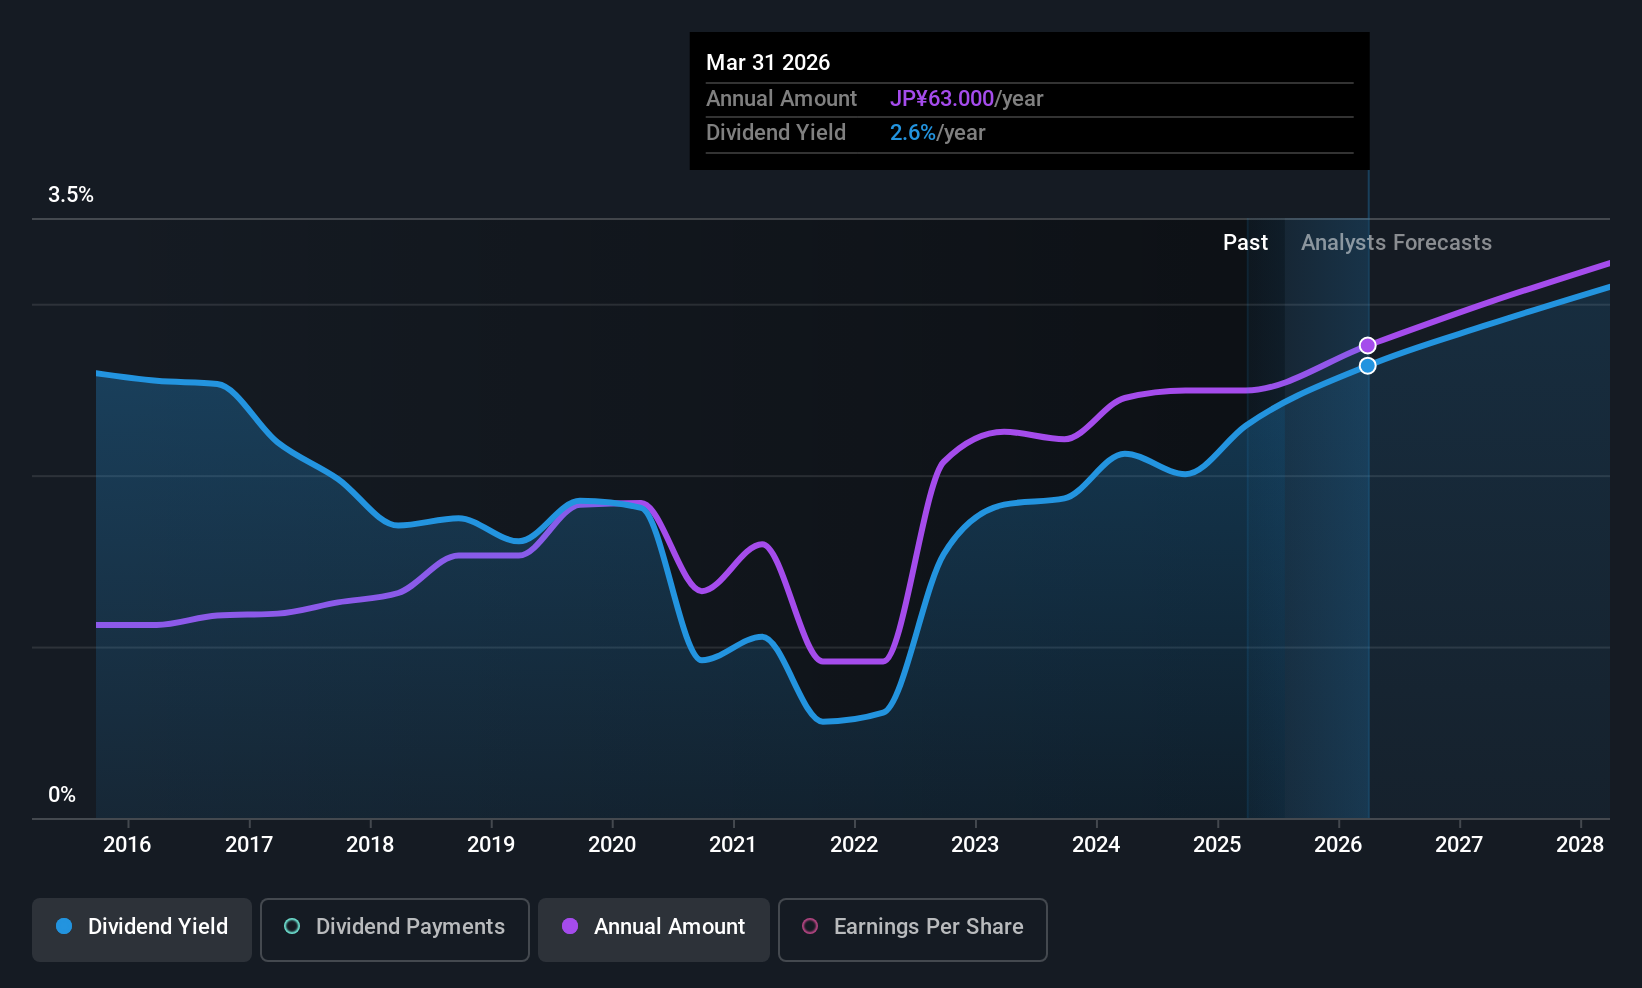Enable the Dividend Payments legend series
The width and height of the screenshot is (1642, 988).
pyautogui.click(x=395, y=930)
